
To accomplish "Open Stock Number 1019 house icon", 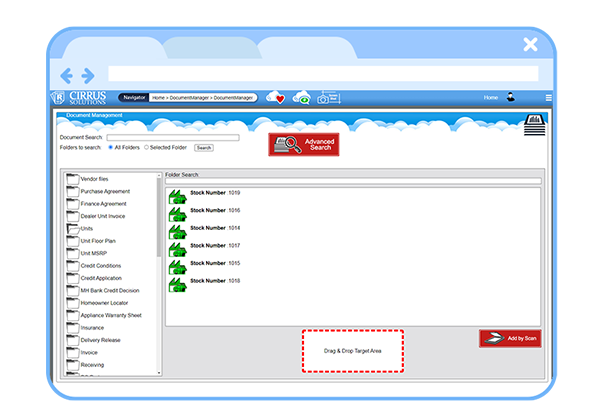I will tap(177, 193).
